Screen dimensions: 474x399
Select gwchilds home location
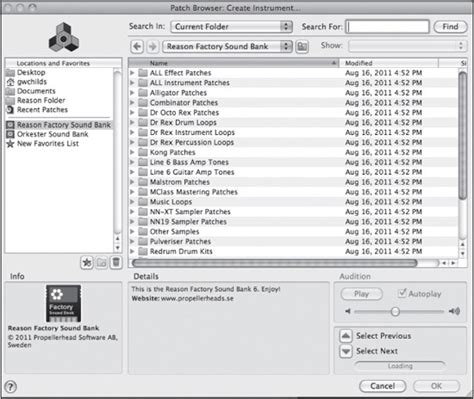32,82
